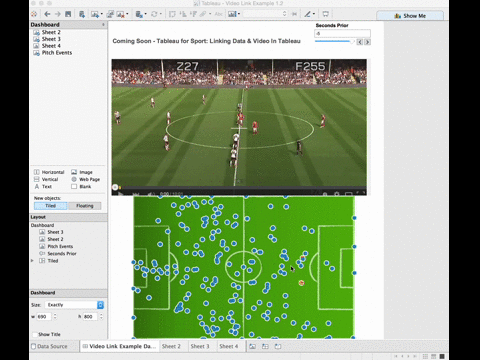Click the Horizontal layout container object
Image resolution: width=480 pixels, height=360 pixels.
coord(49,172)
